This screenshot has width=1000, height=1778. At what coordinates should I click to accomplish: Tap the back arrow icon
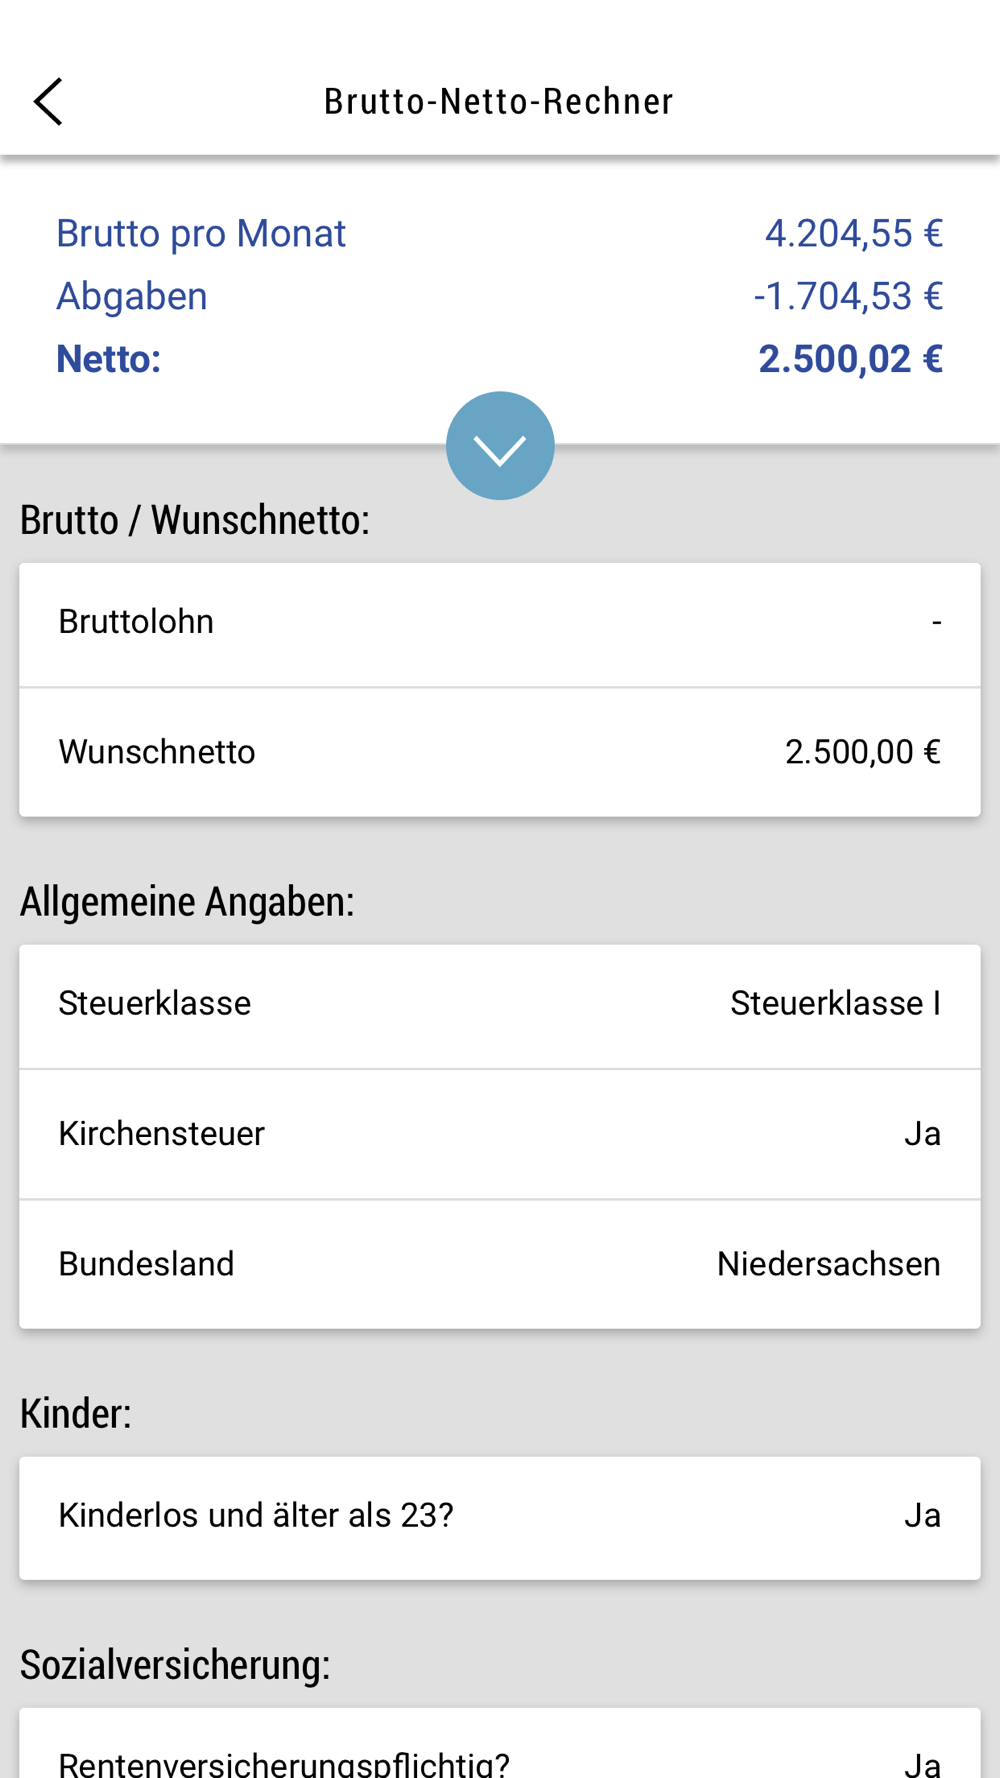[48, 101]
